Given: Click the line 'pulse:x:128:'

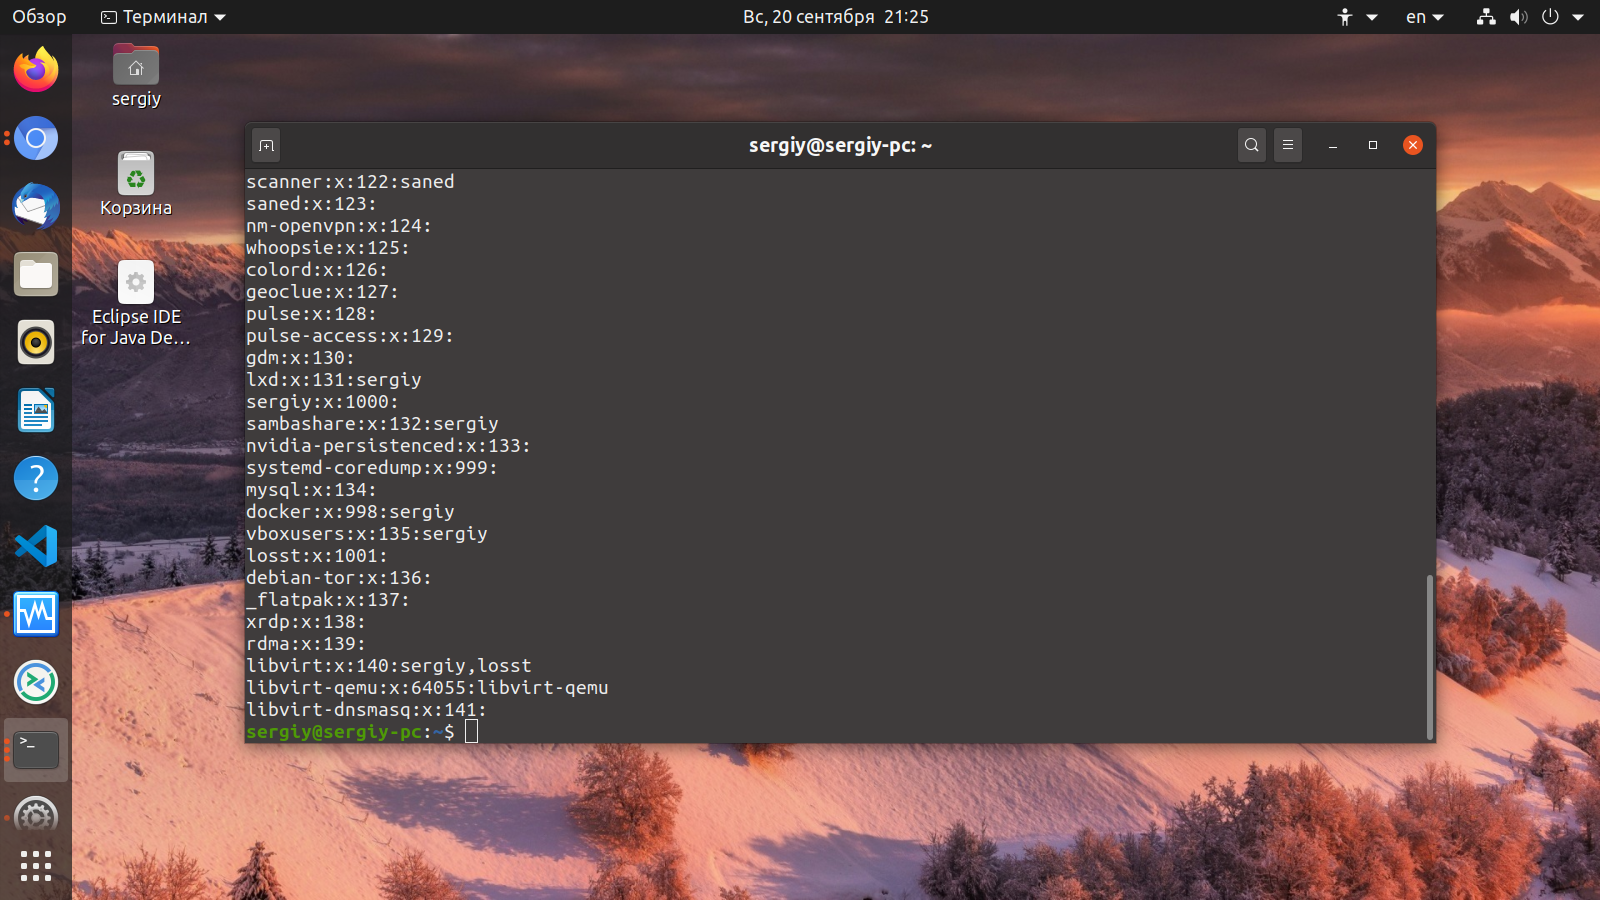Looking at the screenshot, I should tap(311, 314).
